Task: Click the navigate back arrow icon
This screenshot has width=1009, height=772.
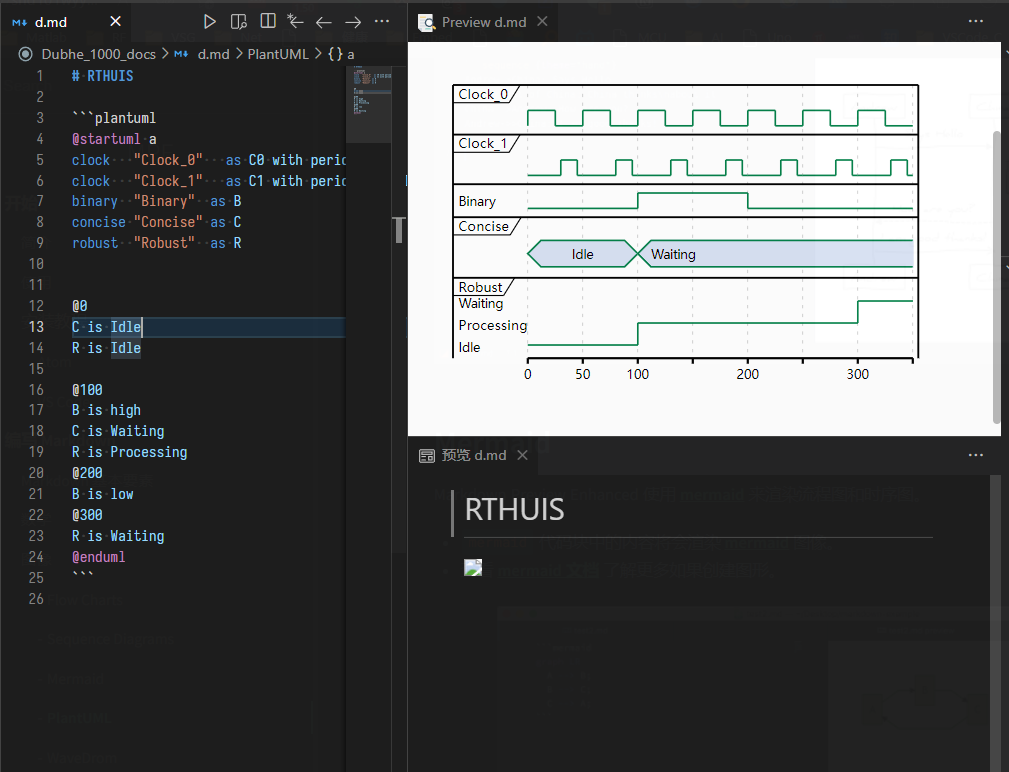Action: [x=324, y=21]
